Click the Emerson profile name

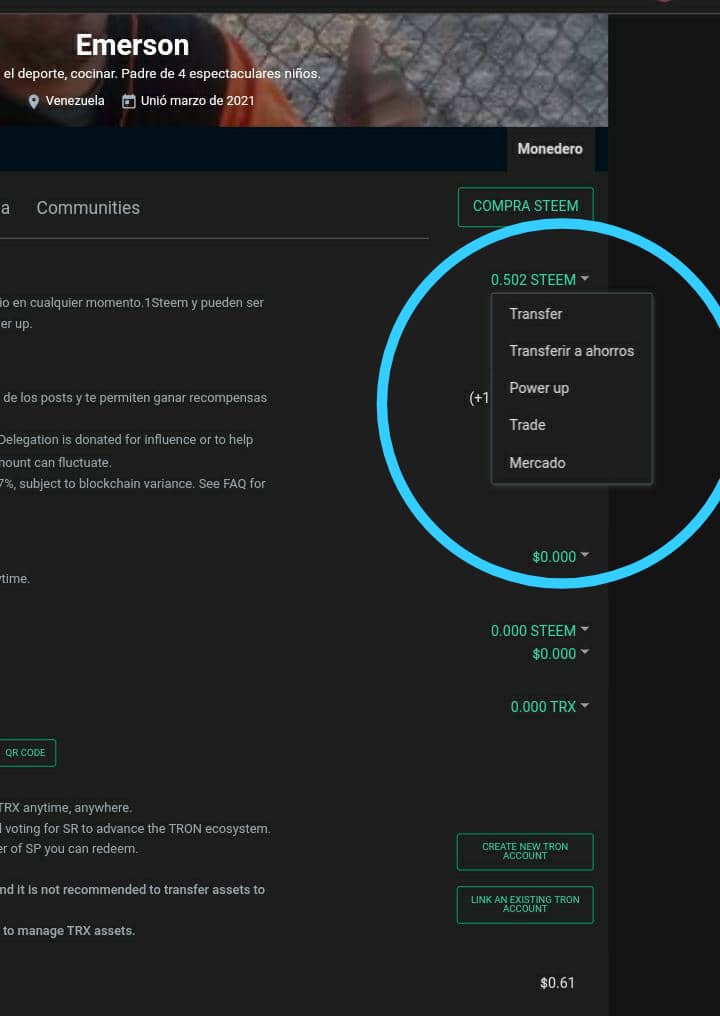[132, 45]
